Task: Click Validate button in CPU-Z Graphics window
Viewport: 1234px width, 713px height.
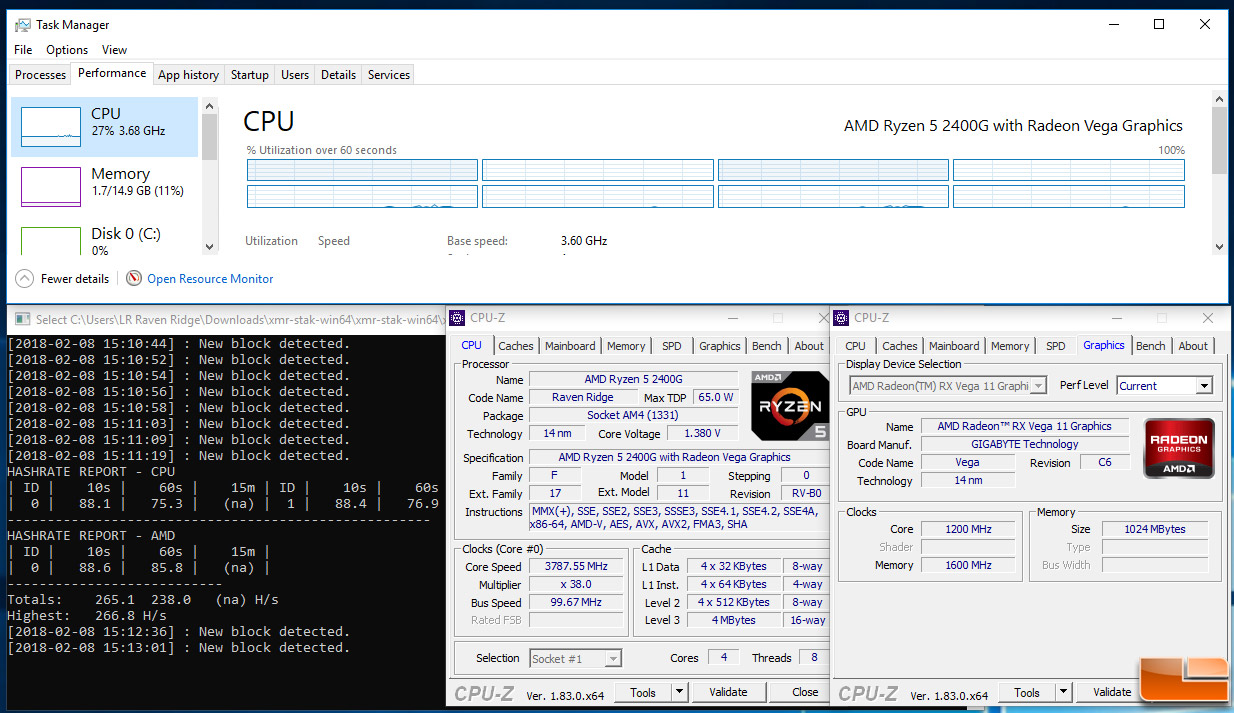Action: pyautogui.click(x=1112, y=692)
